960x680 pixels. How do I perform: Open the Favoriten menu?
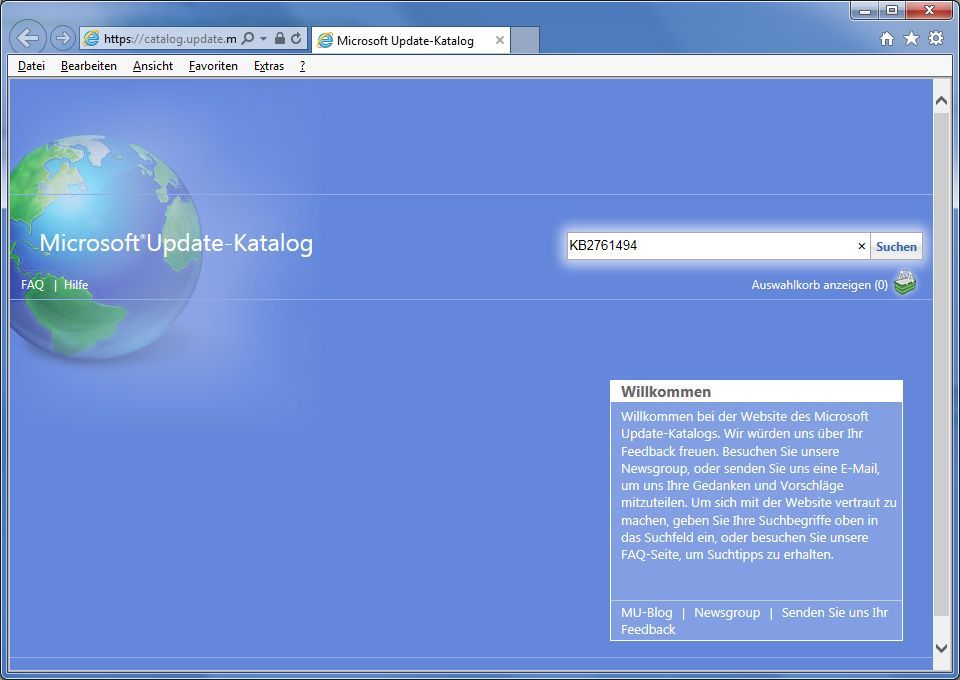213,66
